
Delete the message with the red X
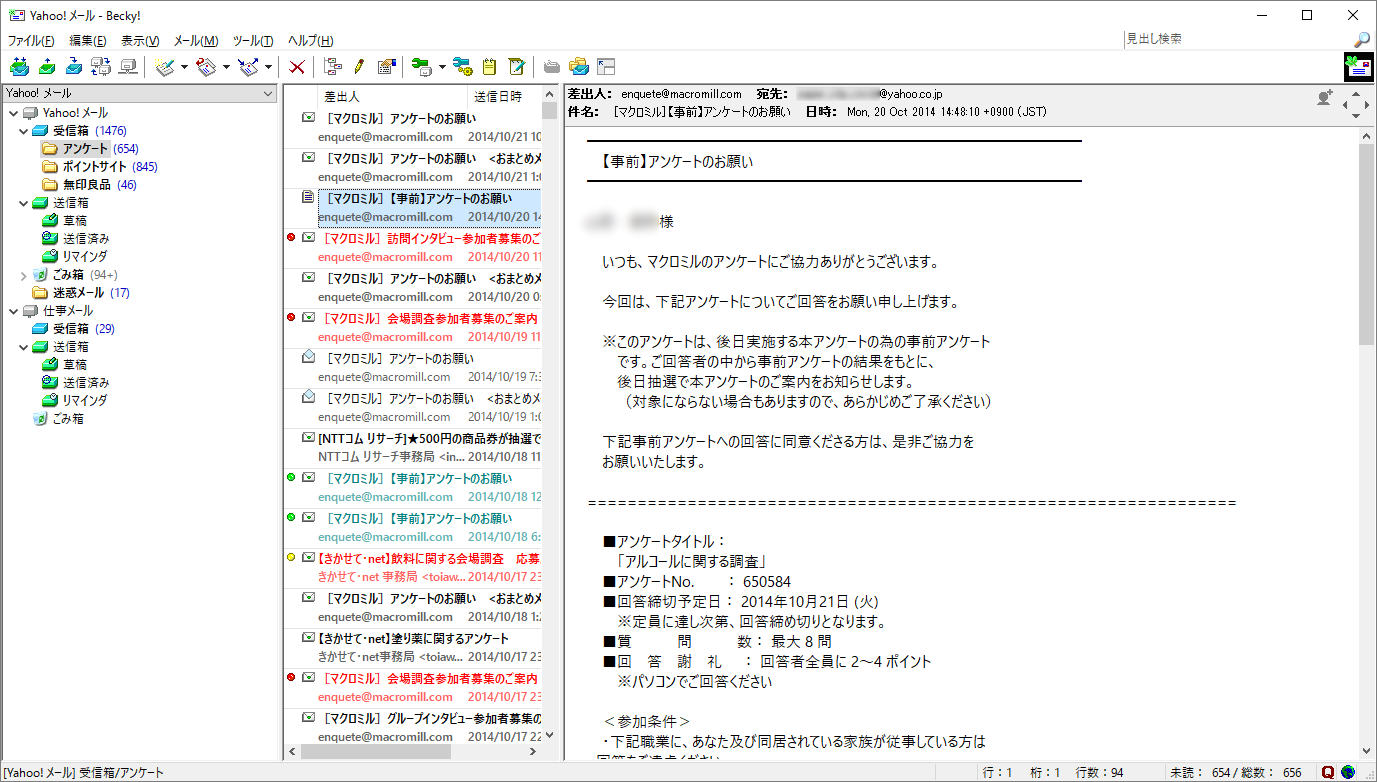tap(297, 67)
